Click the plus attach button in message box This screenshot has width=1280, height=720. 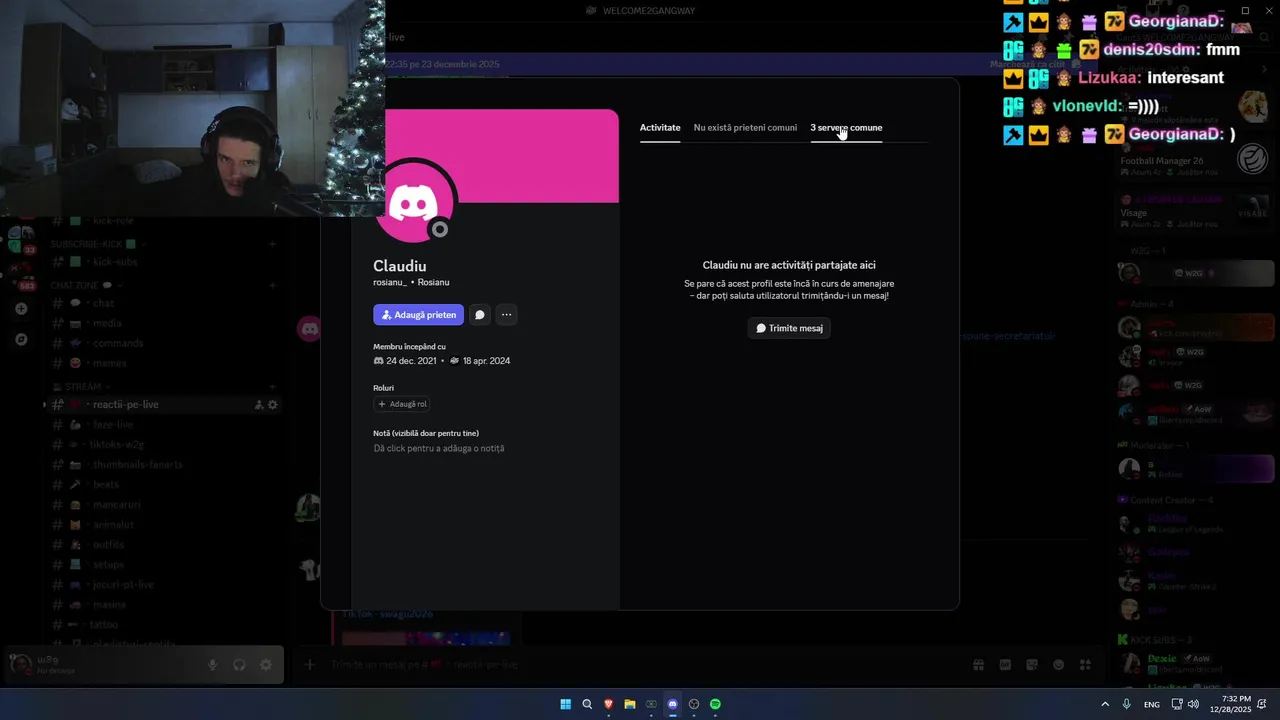310,665
